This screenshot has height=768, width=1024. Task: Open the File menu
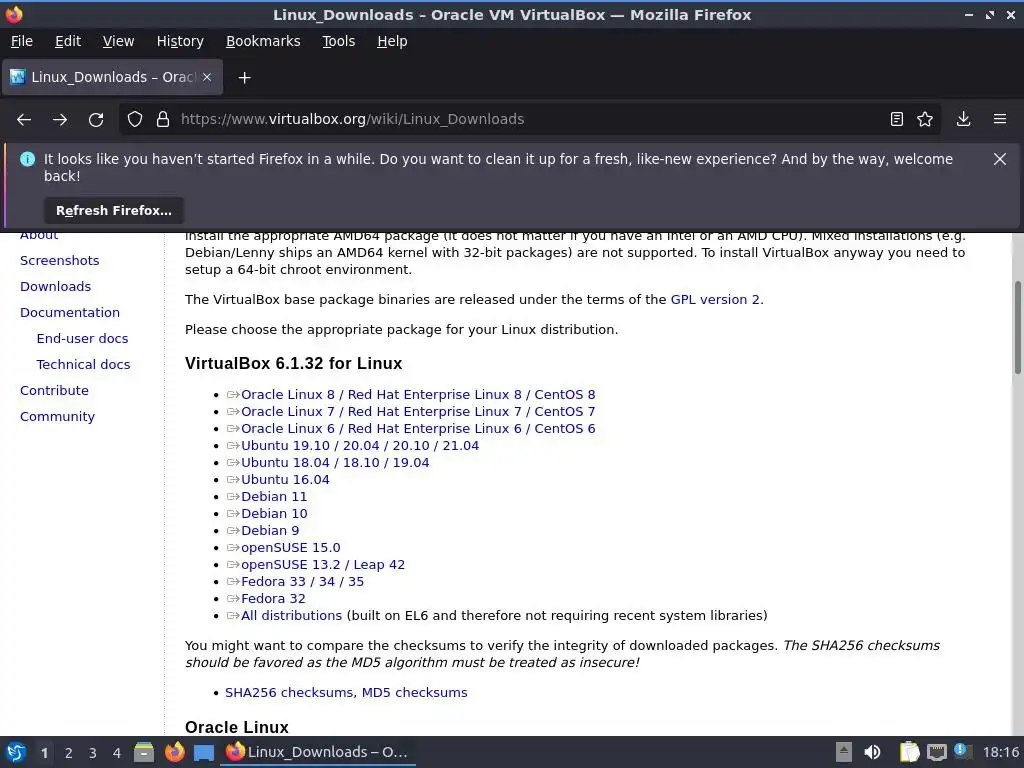tap(22, 41)
